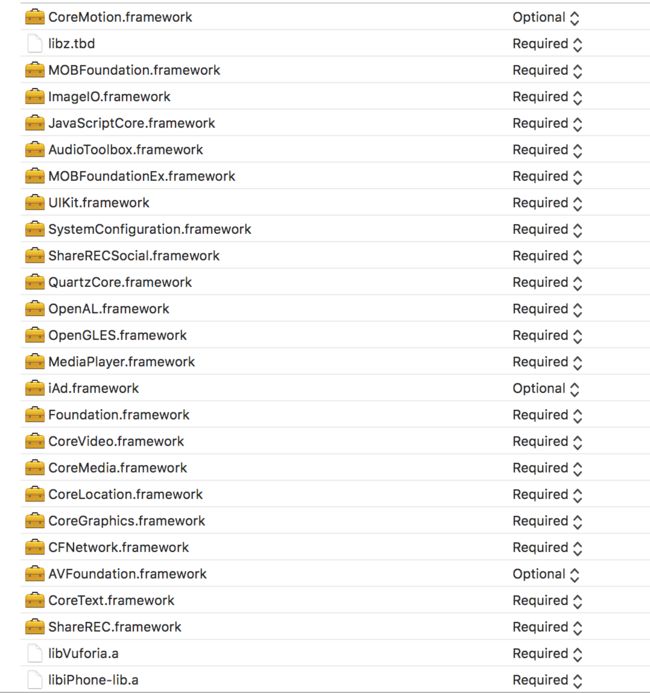Open the OpenGLES.framework Required status popup
This screenshot has height=693, width=650.
point(547,336)
